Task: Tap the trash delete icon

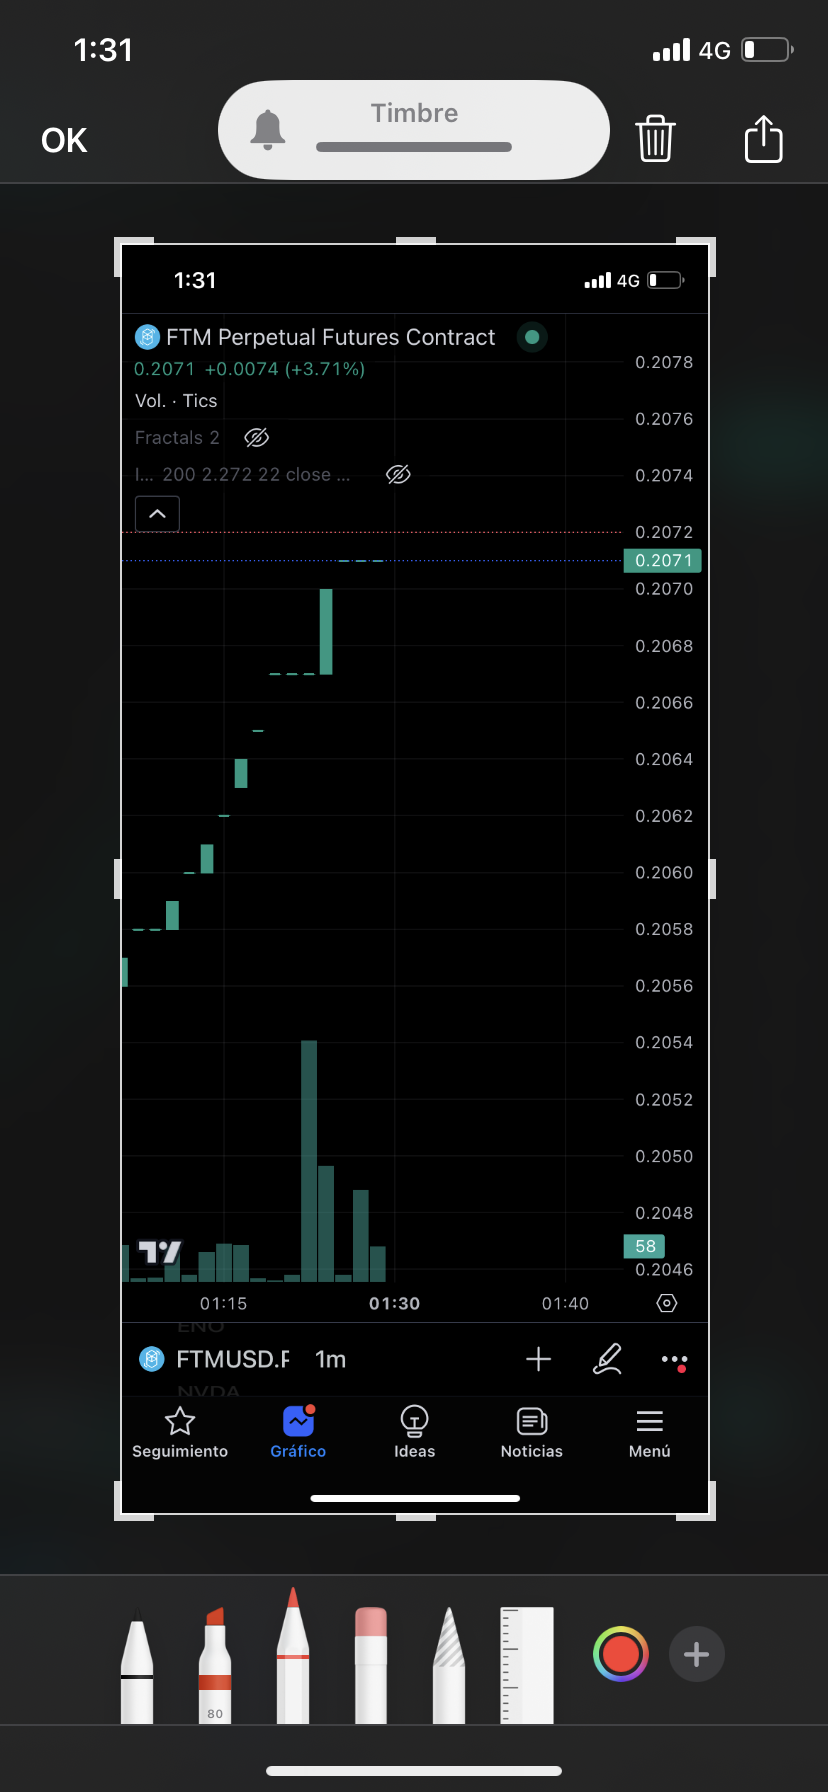Action: coord(655,138)
